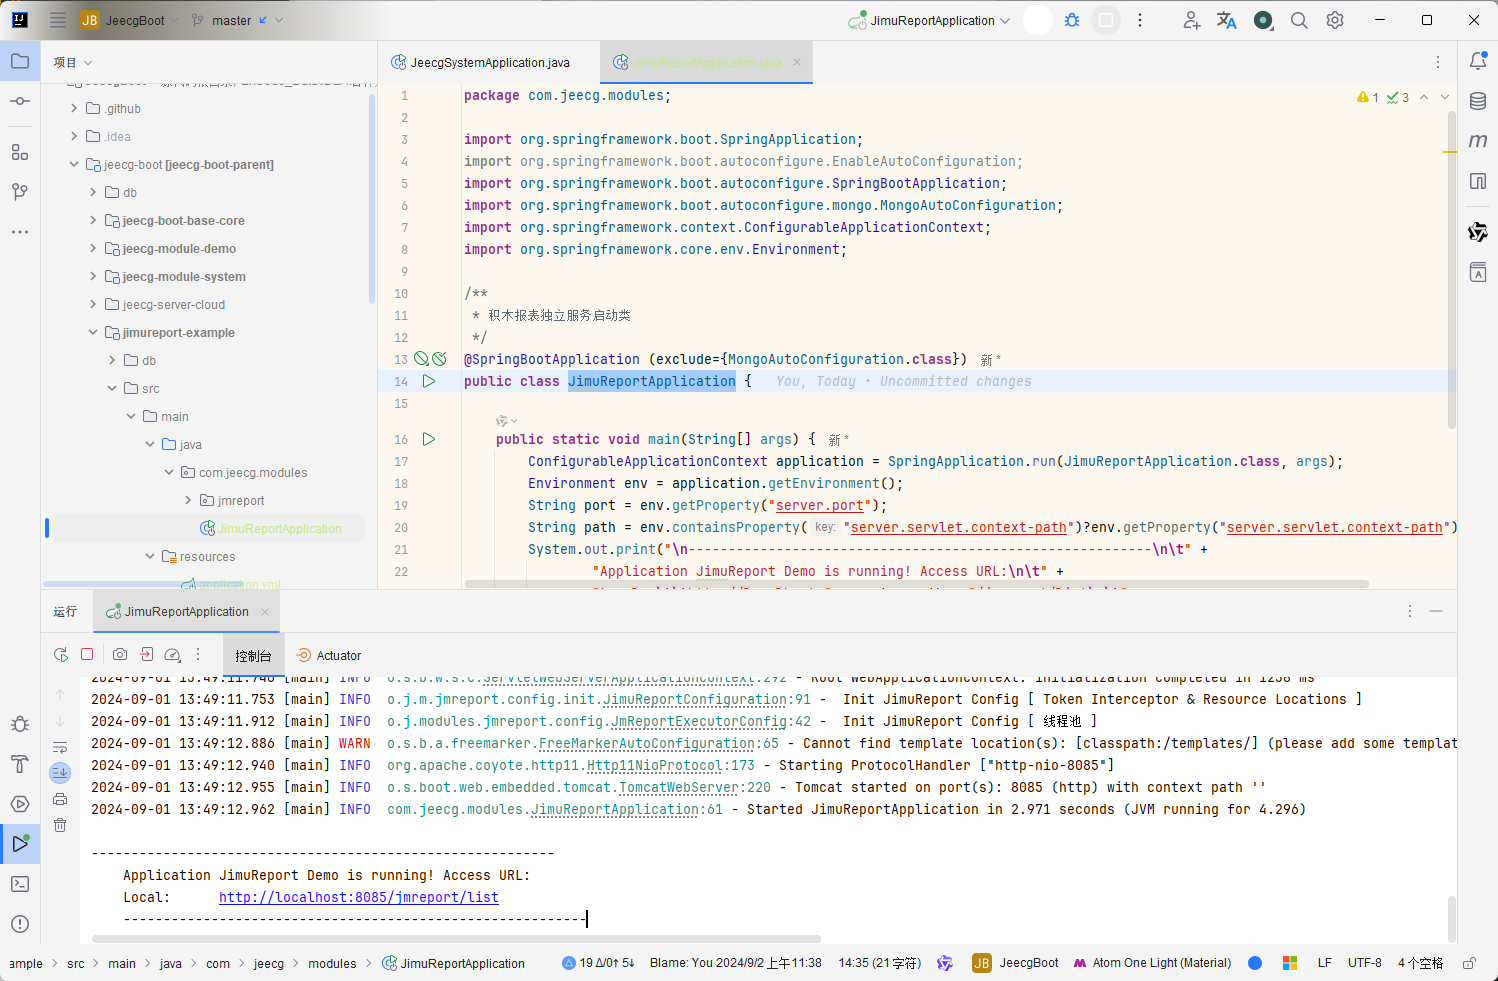The image size is (1498, 981).
Task: Rerun JimuReportApplication in Run panel
Action: pyautogui.click(x=61, y=654)
